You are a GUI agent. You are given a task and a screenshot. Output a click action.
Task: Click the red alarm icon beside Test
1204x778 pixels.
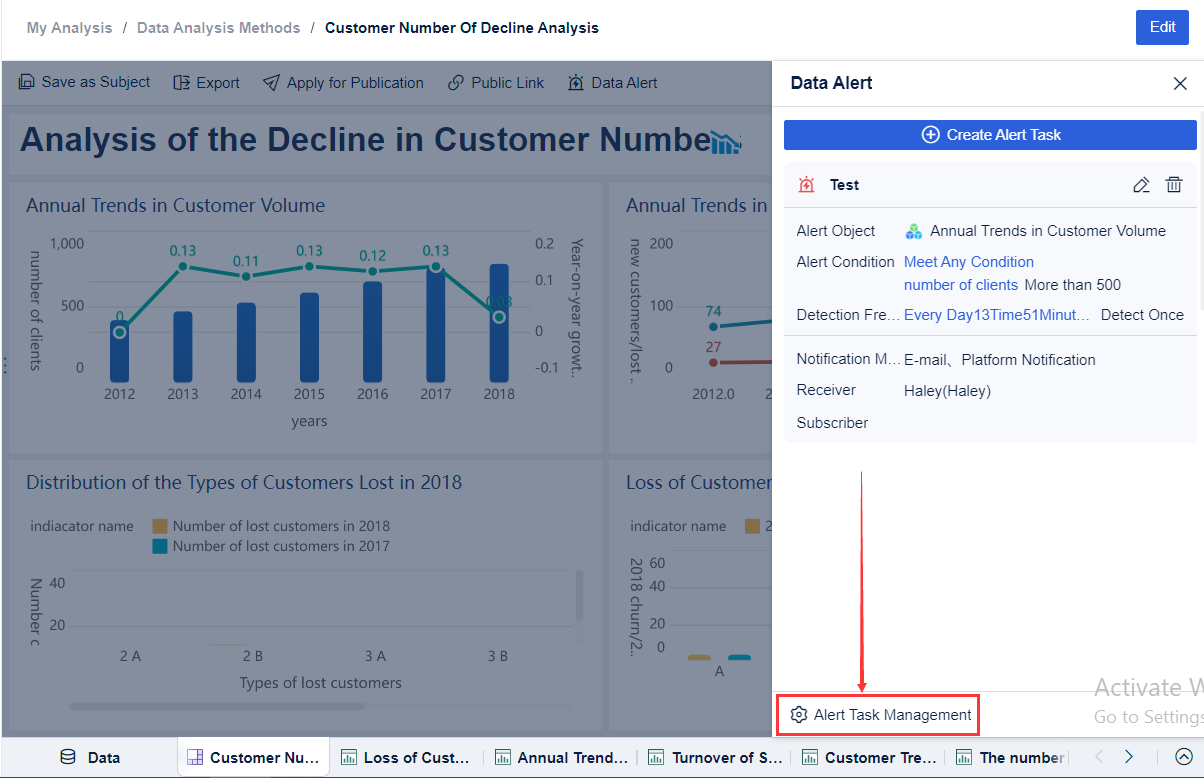point(806,185)
